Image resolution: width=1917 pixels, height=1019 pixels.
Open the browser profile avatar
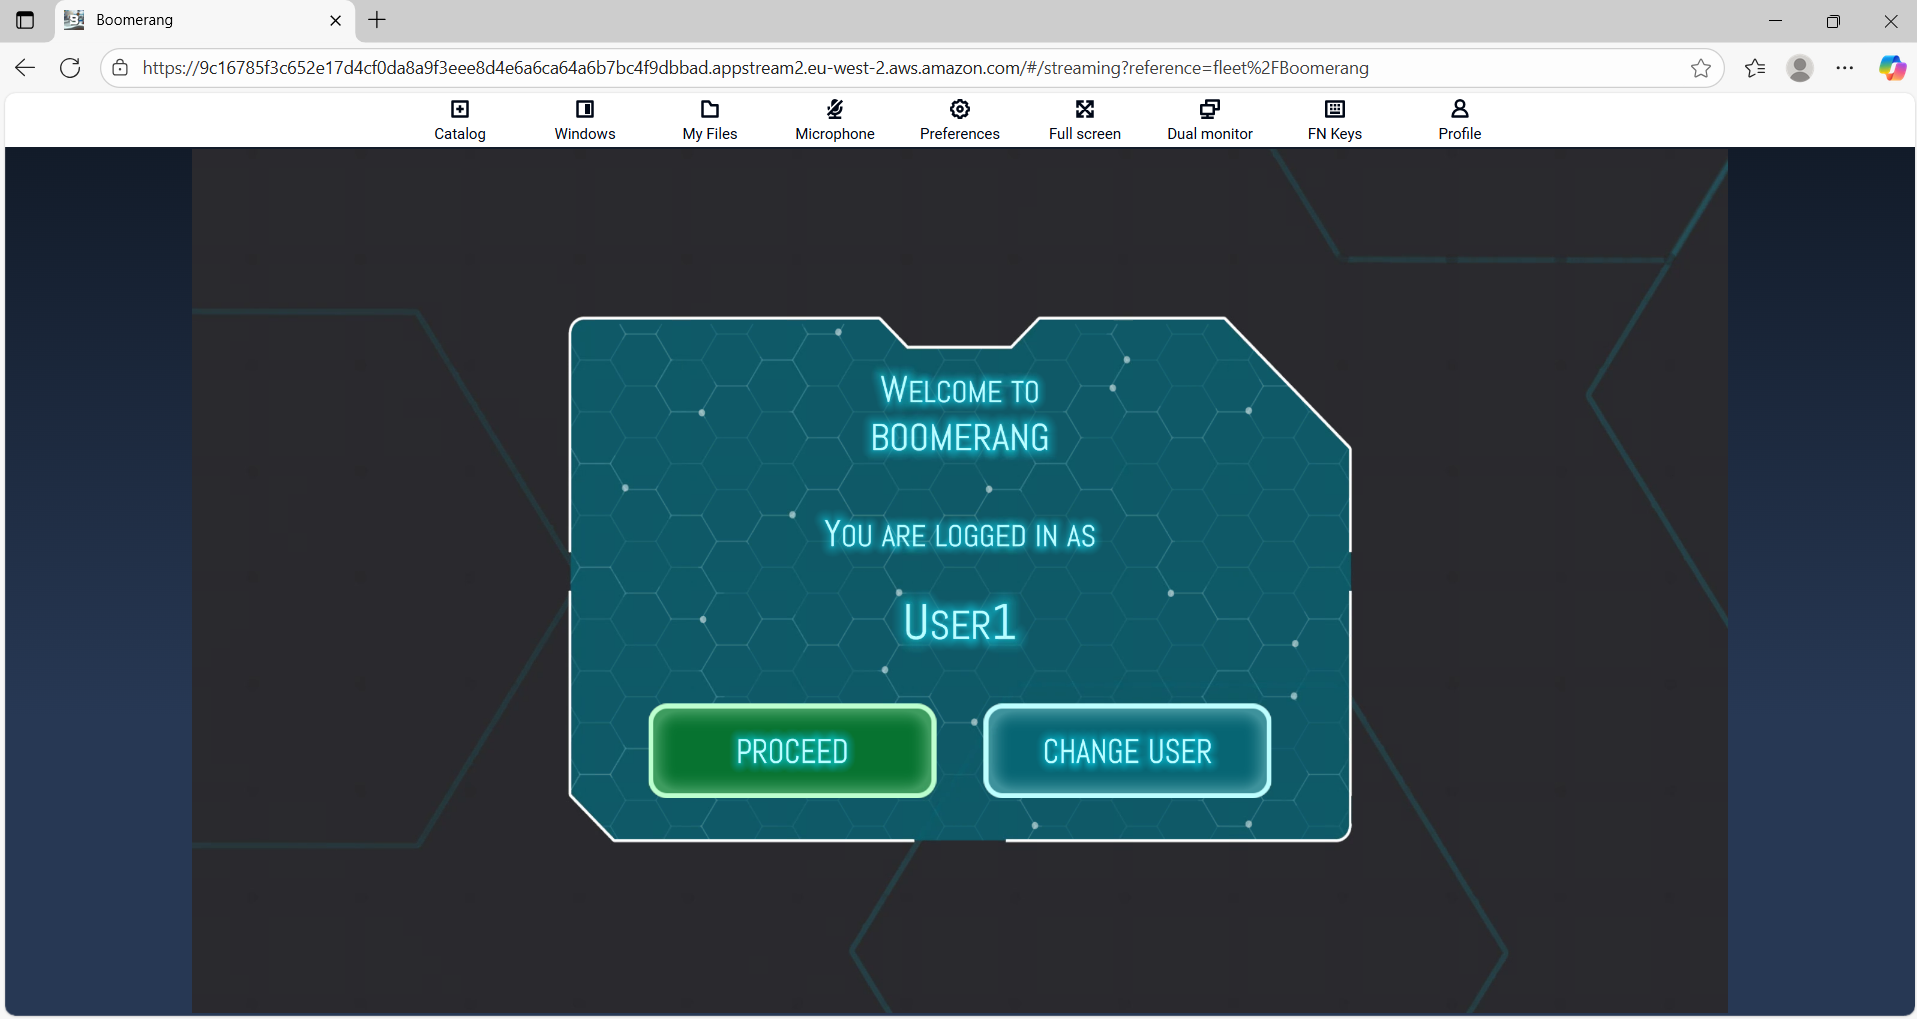tap(1800, 68)
